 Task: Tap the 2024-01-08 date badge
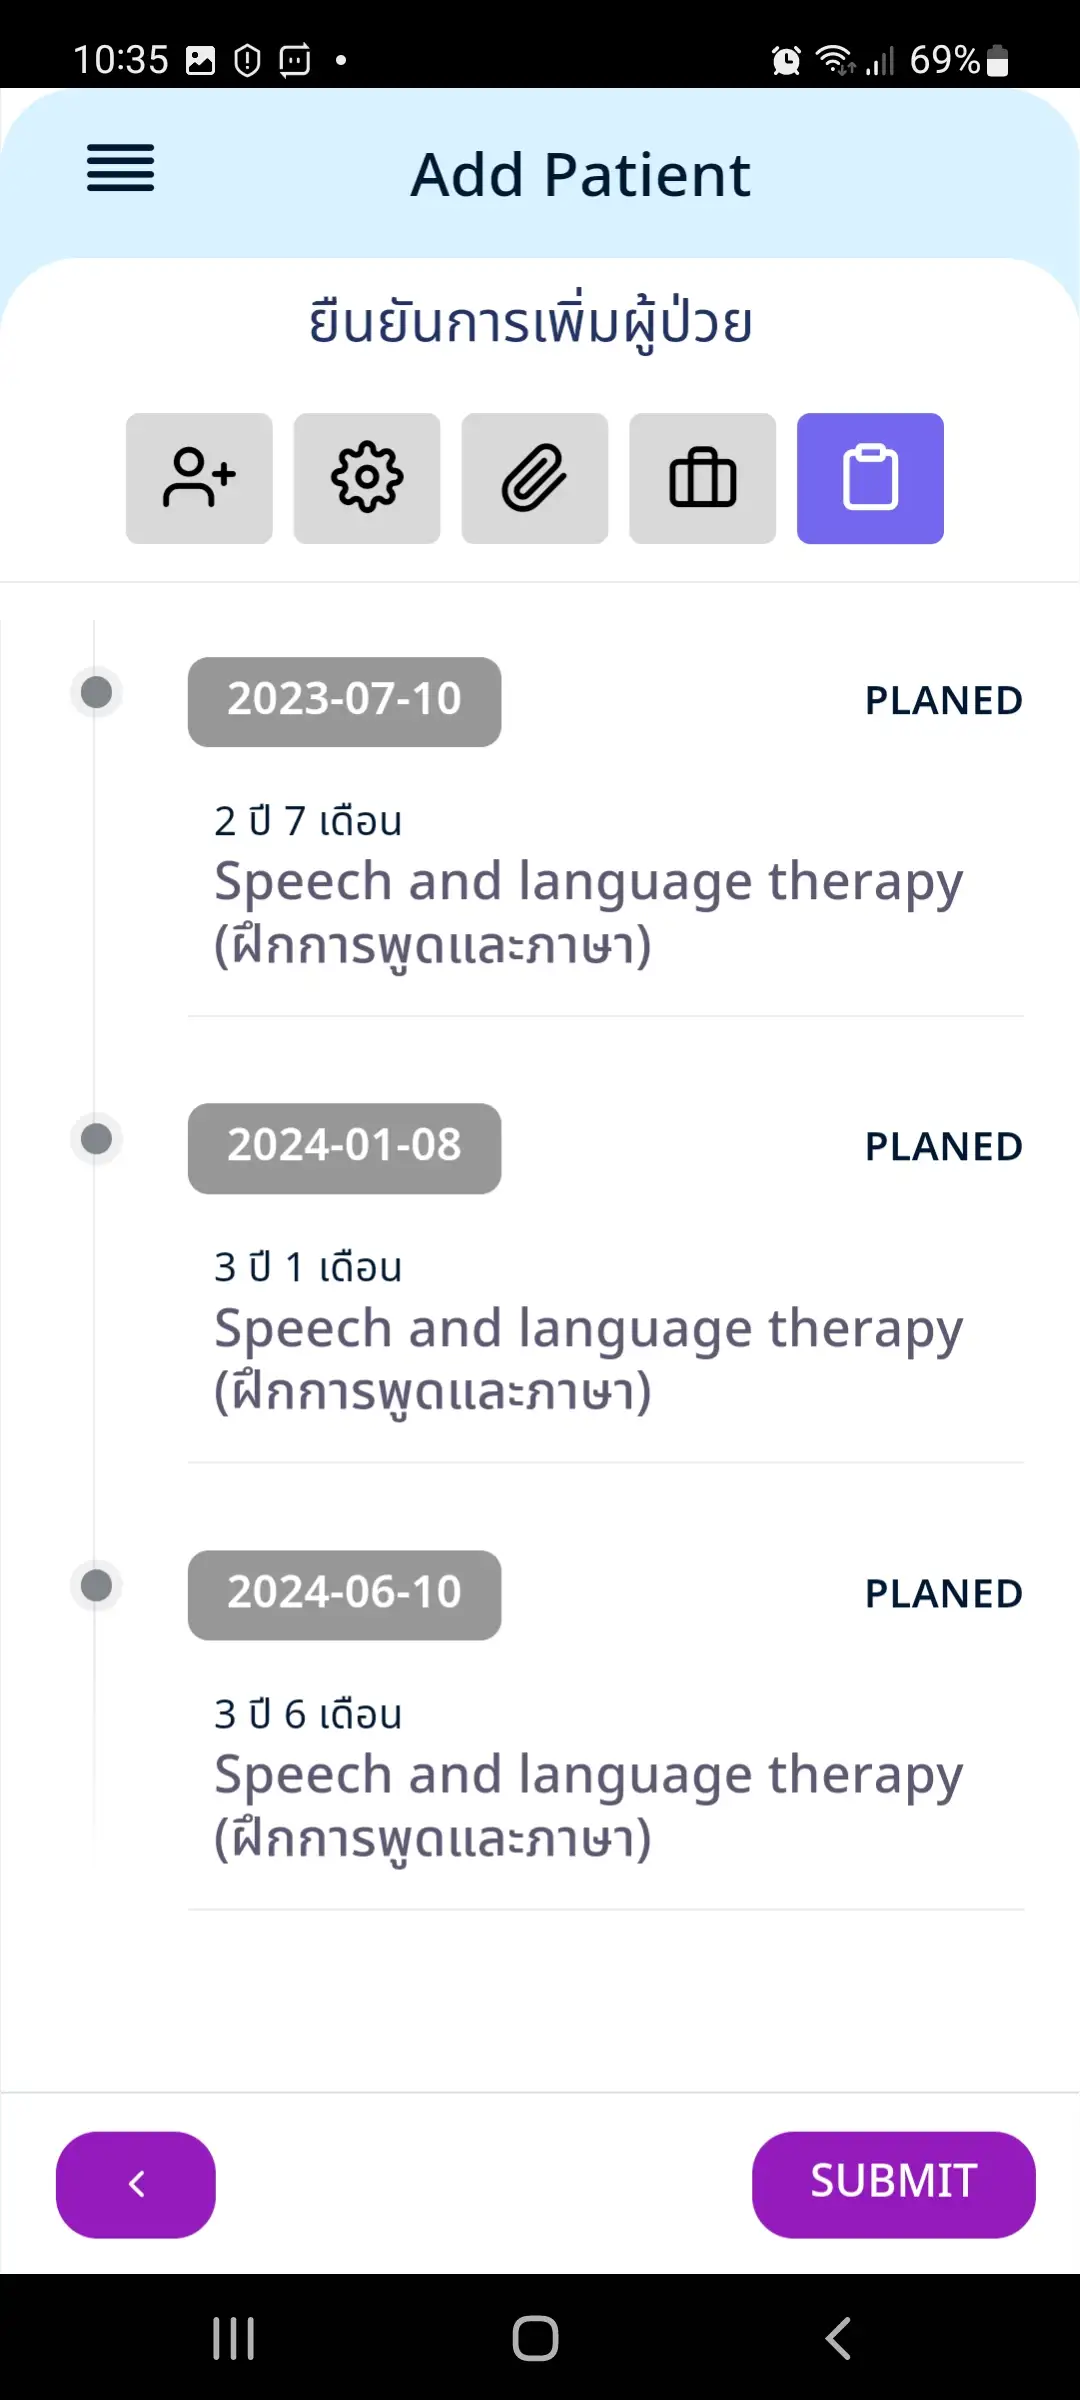[344, 1148]
